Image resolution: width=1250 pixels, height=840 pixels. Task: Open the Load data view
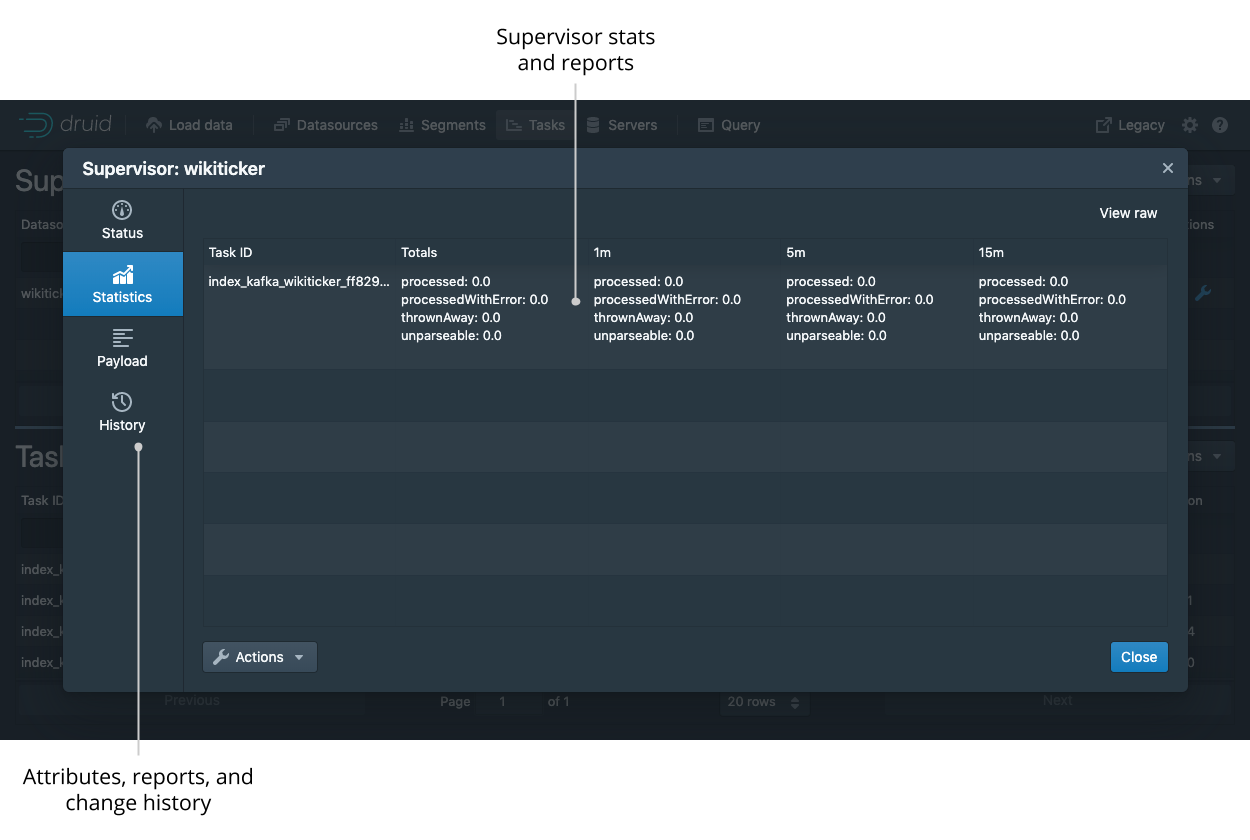189,125
